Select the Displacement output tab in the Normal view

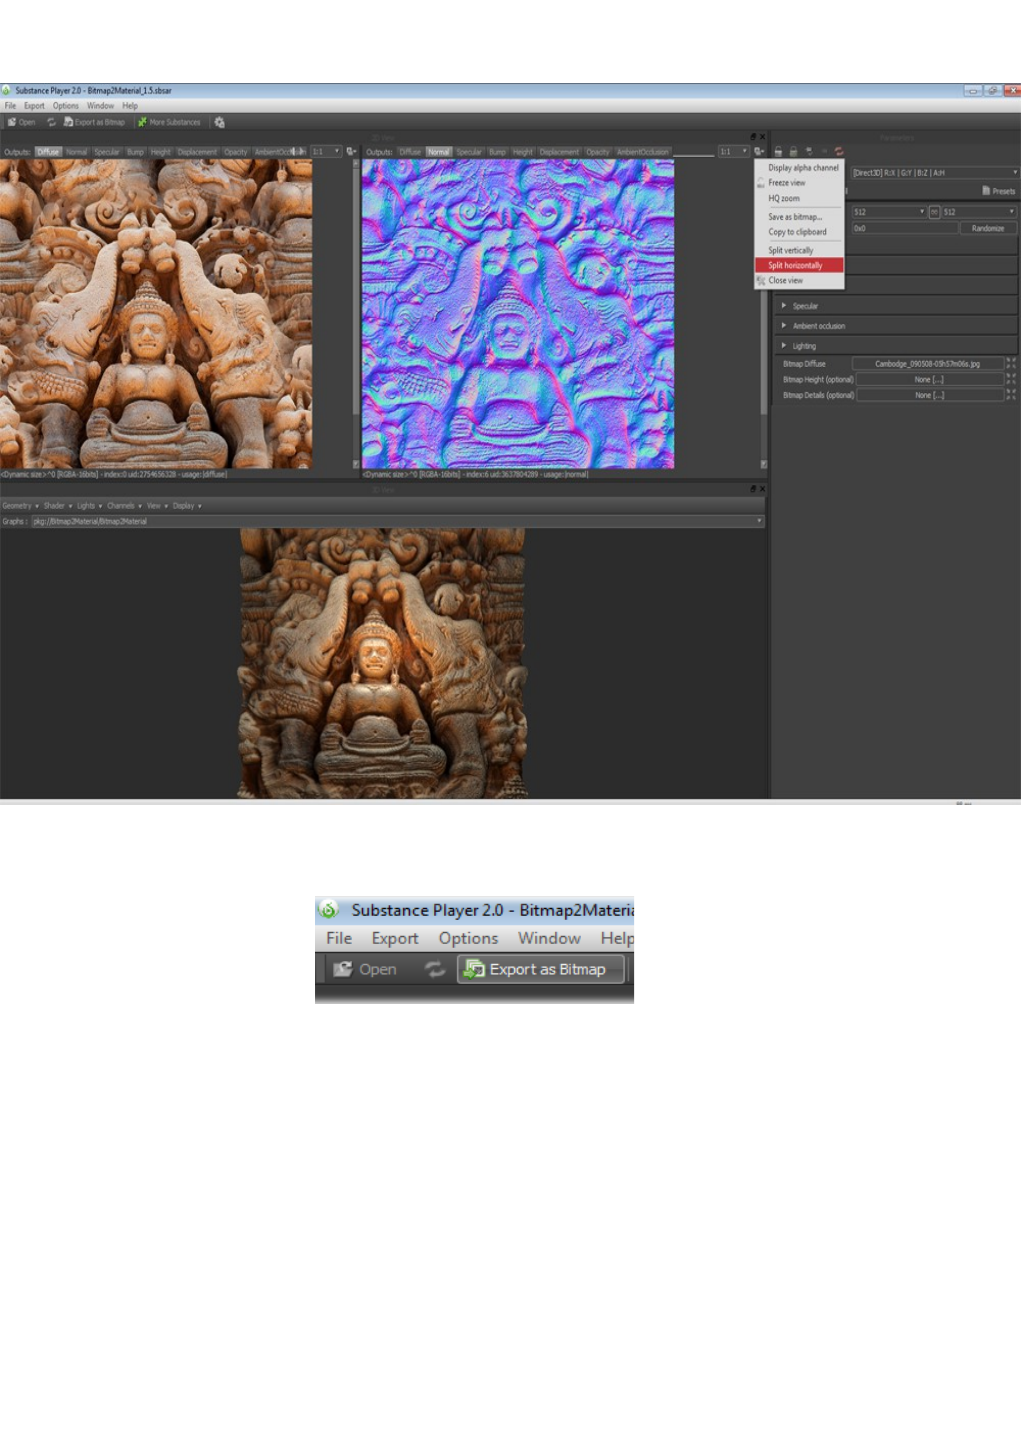(560, 152)
